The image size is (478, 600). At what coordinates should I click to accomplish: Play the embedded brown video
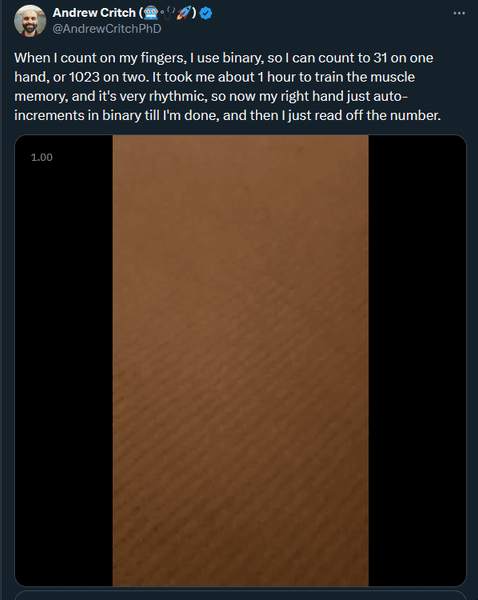[240, 360]
